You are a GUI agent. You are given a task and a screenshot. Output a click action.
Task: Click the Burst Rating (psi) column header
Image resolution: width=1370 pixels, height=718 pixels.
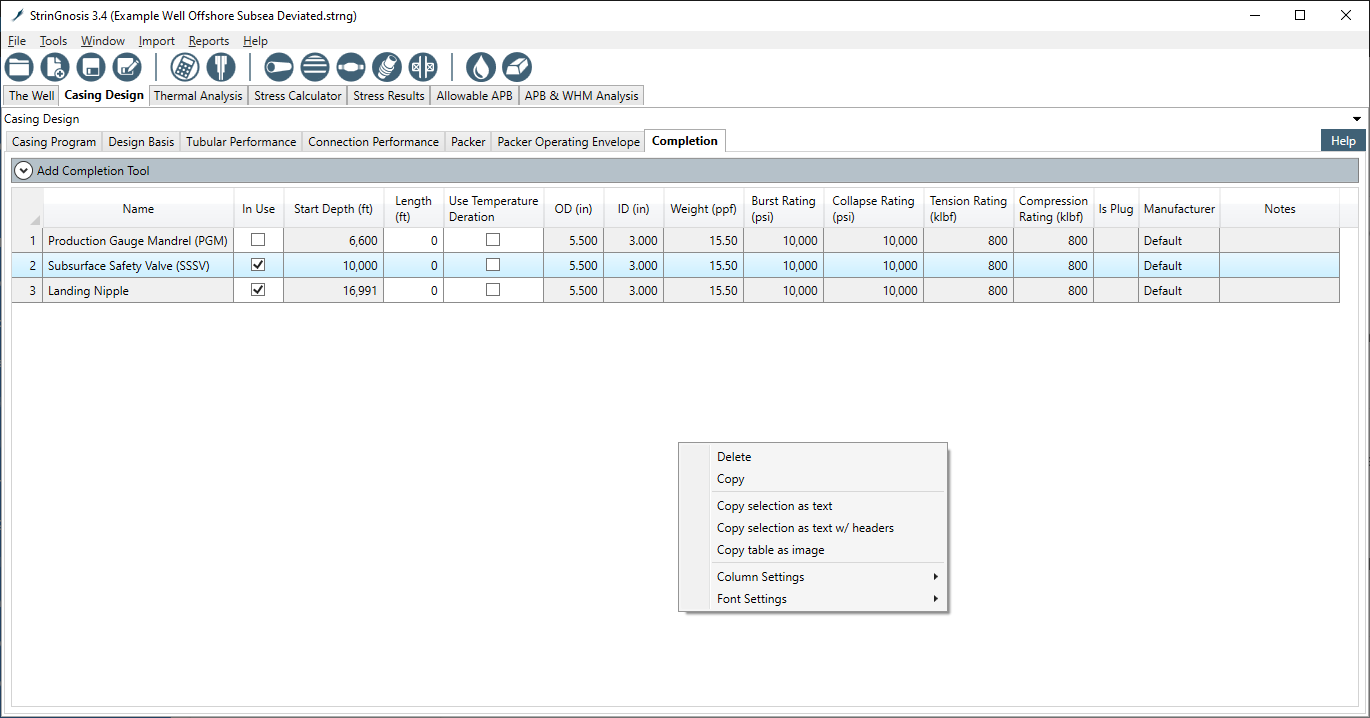tap(784, 209)
